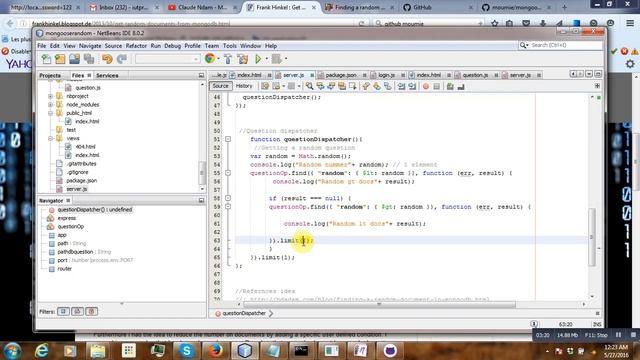Screen dimensions: 640x360
Task: Click the Save All toolbar icon
Action: (x=89, y=59)
